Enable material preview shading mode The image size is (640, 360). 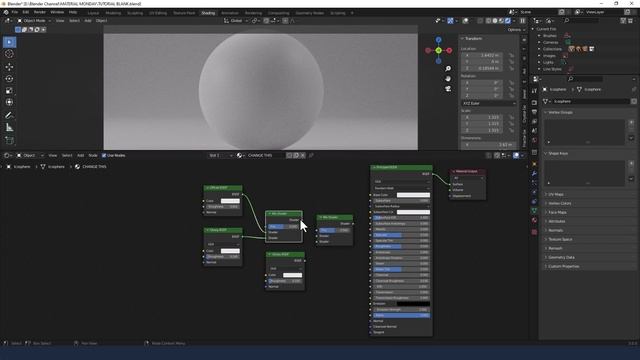click(501, 20)
